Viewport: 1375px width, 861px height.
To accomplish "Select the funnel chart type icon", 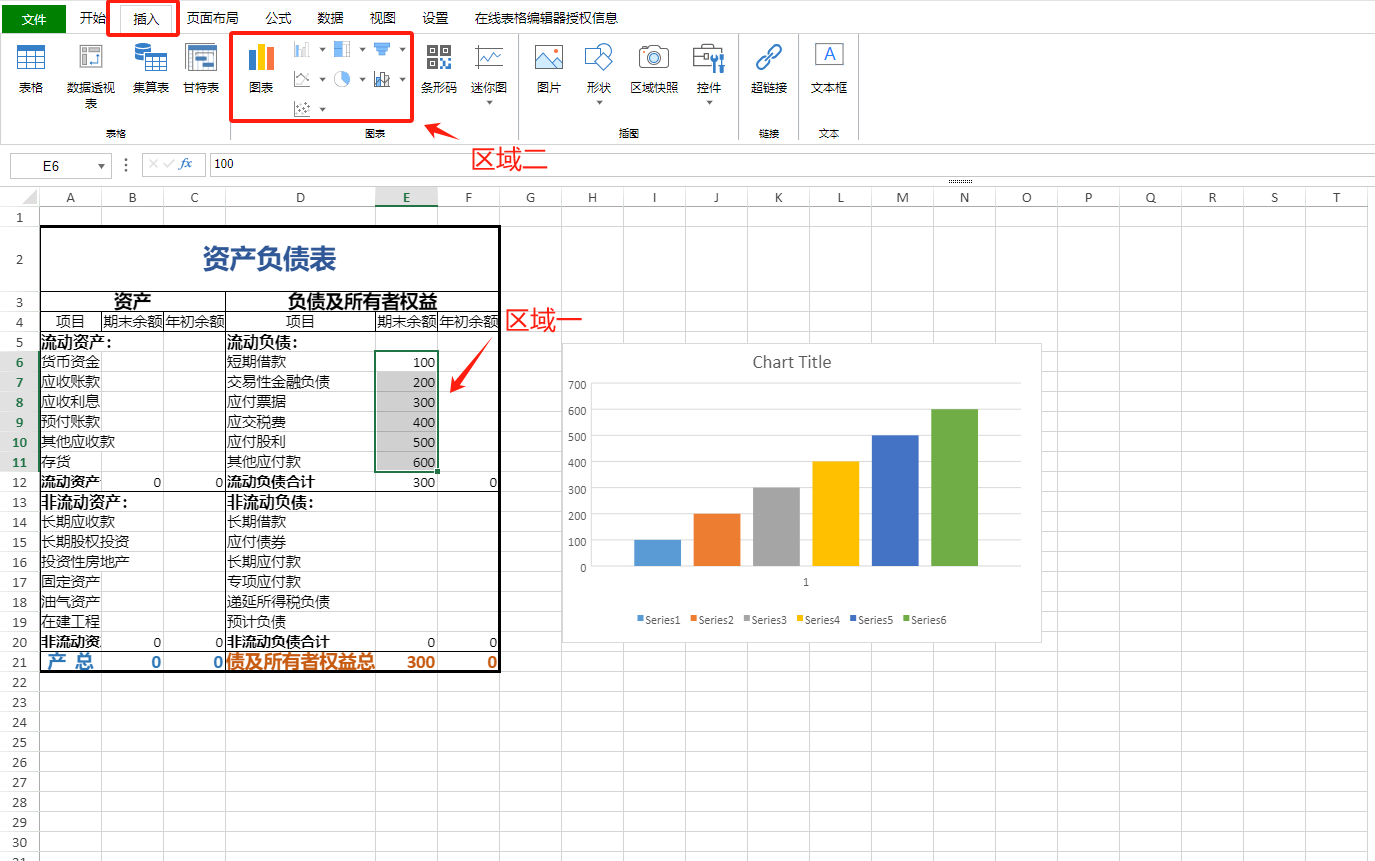I will point(382,49).
